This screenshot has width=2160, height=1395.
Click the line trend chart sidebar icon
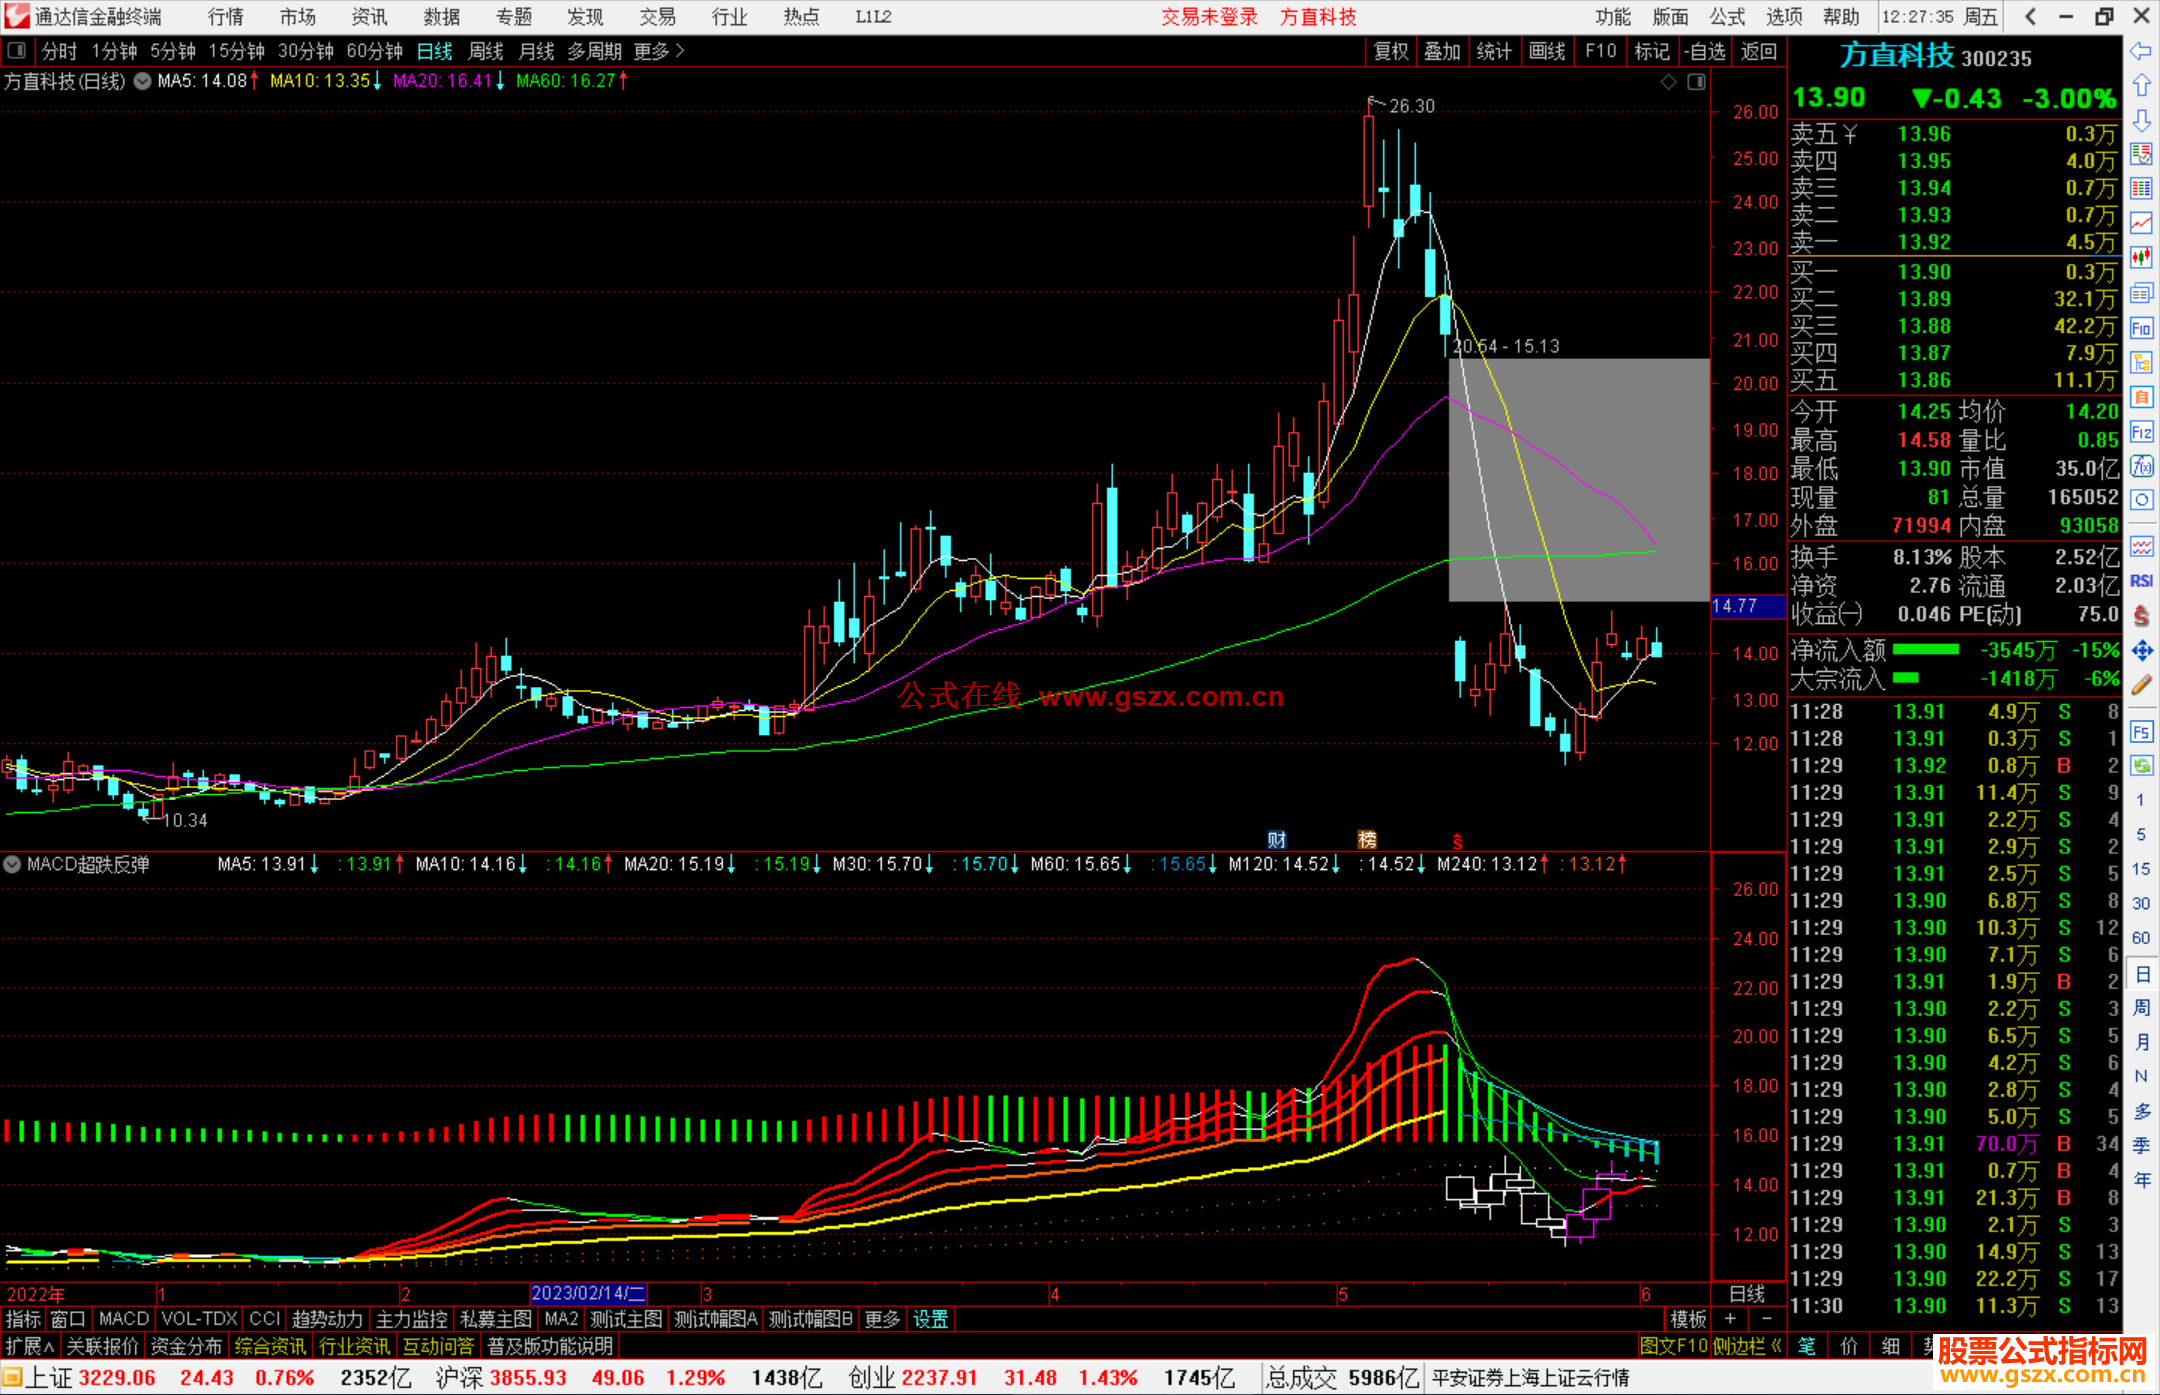[x=2141, y=223]
